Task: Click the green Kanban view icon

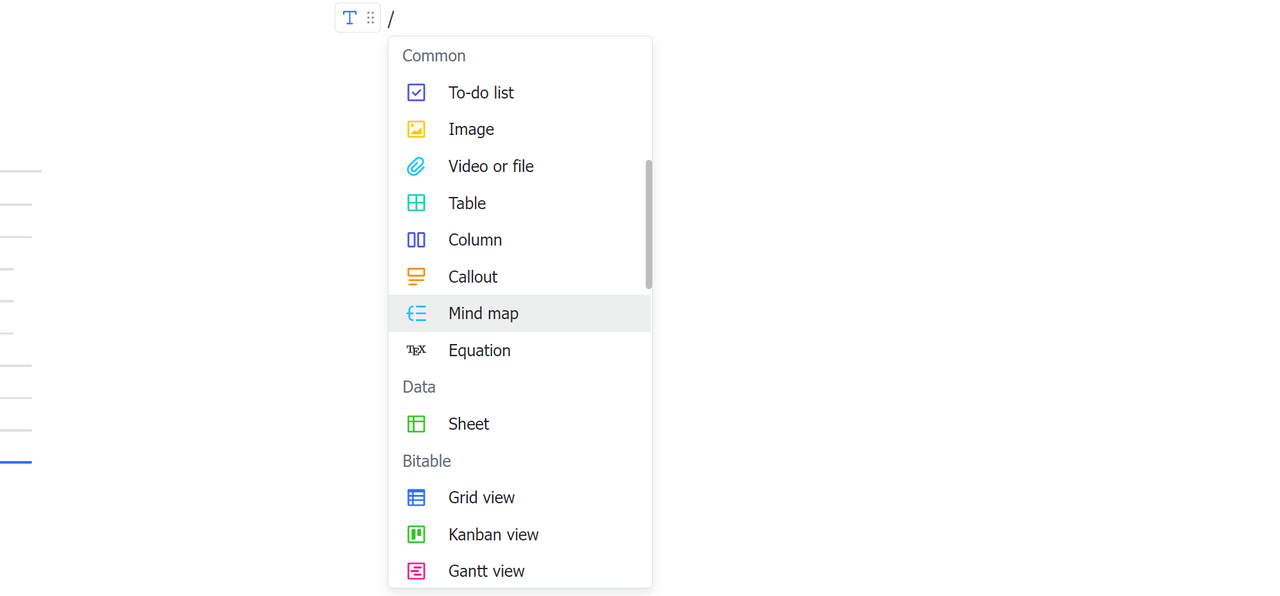Action: pyautogui.click(x=416, y=535)
